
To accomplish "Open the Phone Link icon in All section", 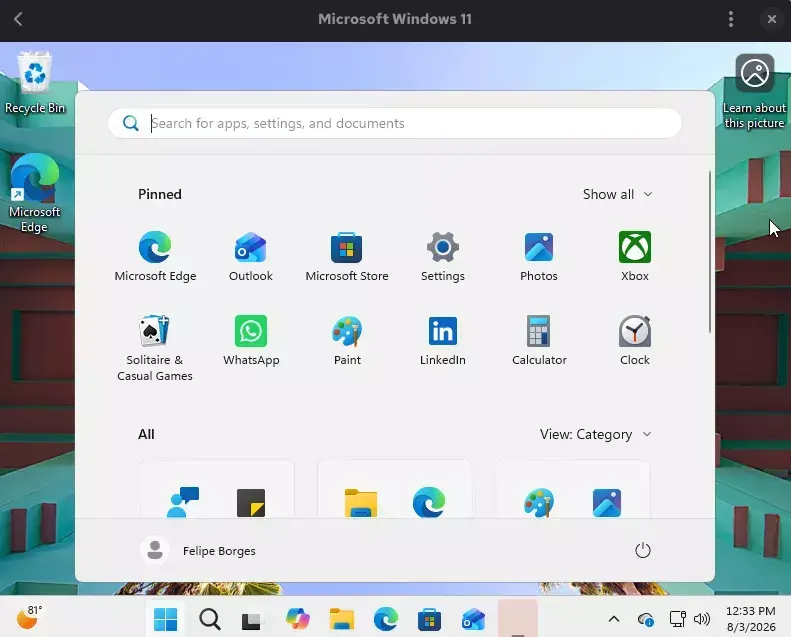I will point(183,502).
